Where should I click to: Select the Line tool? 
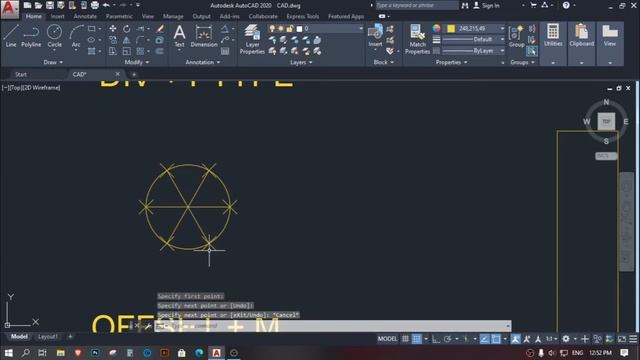click(x=11, y=36)
